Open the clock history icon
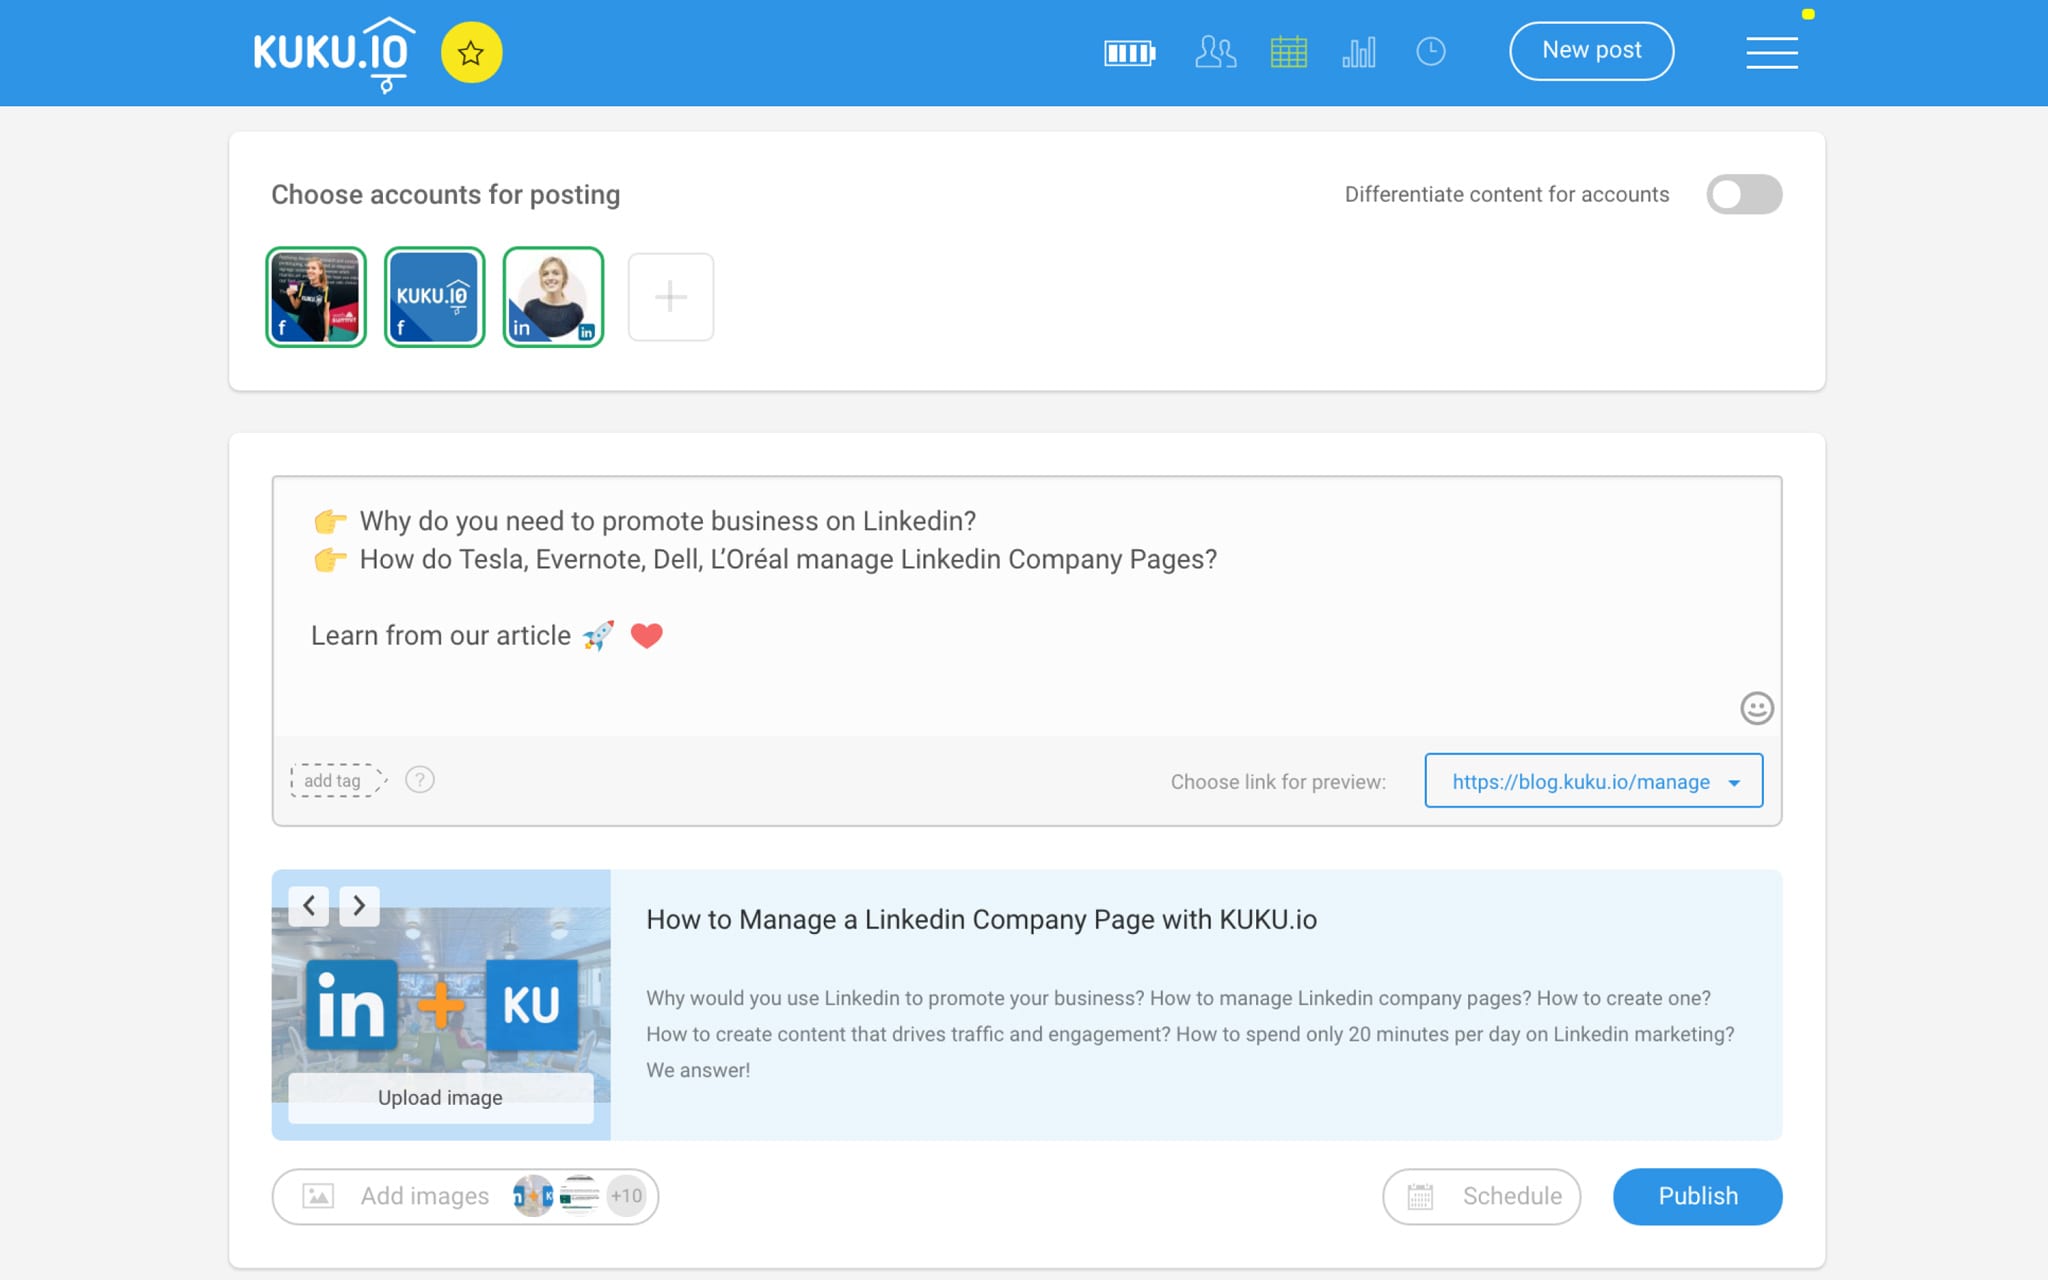This screenshot has width=2048, height=1280. [1430, 52]
